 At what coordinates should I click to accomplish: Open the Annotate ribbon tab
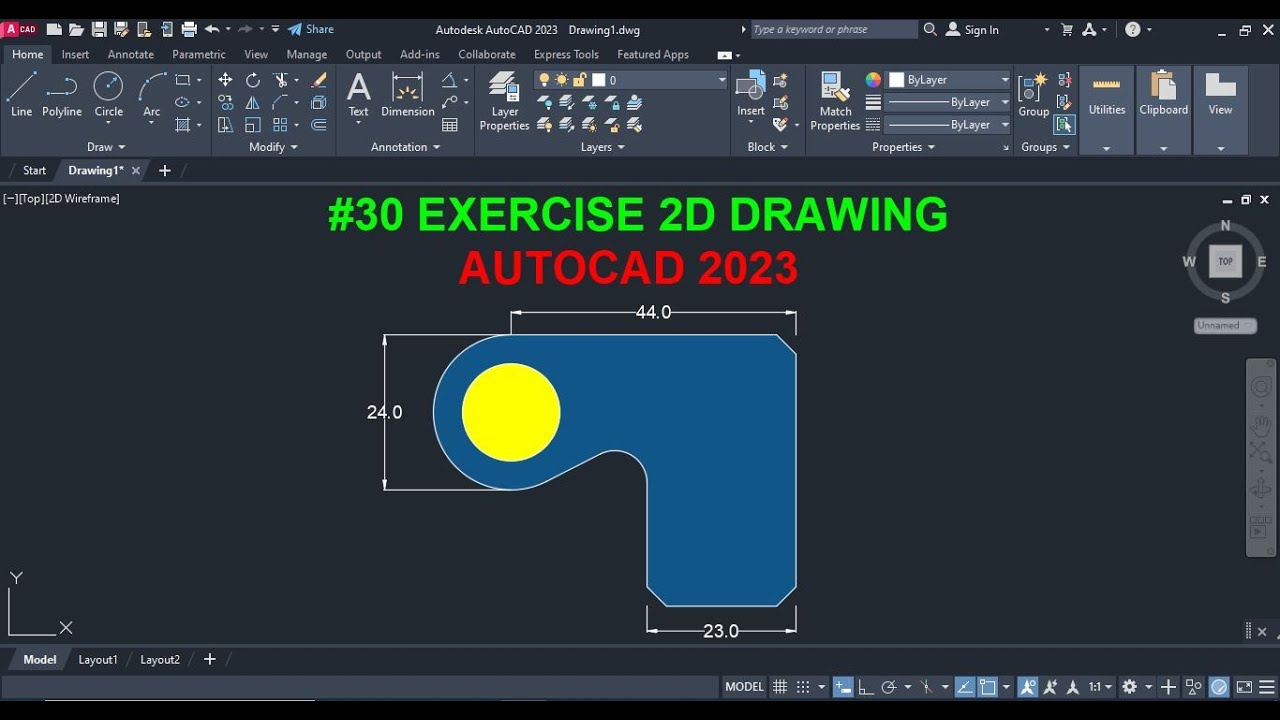[x=131, y=54]
